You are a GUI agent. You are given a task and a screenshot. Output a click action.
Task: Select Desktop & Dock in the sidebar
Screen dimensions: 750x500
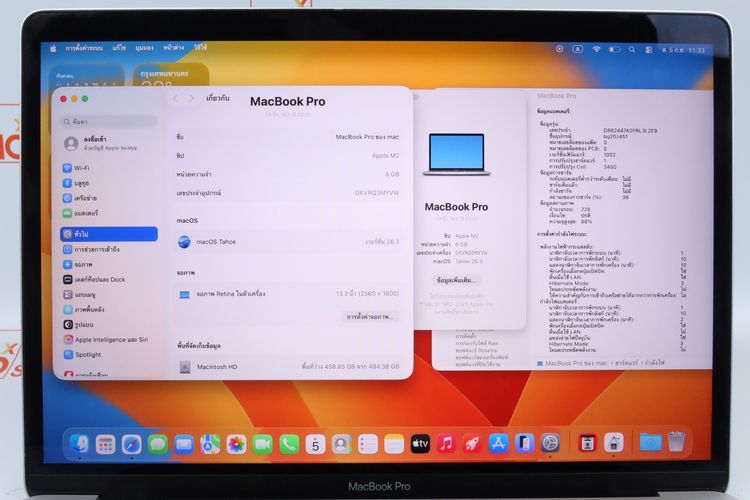94,279
